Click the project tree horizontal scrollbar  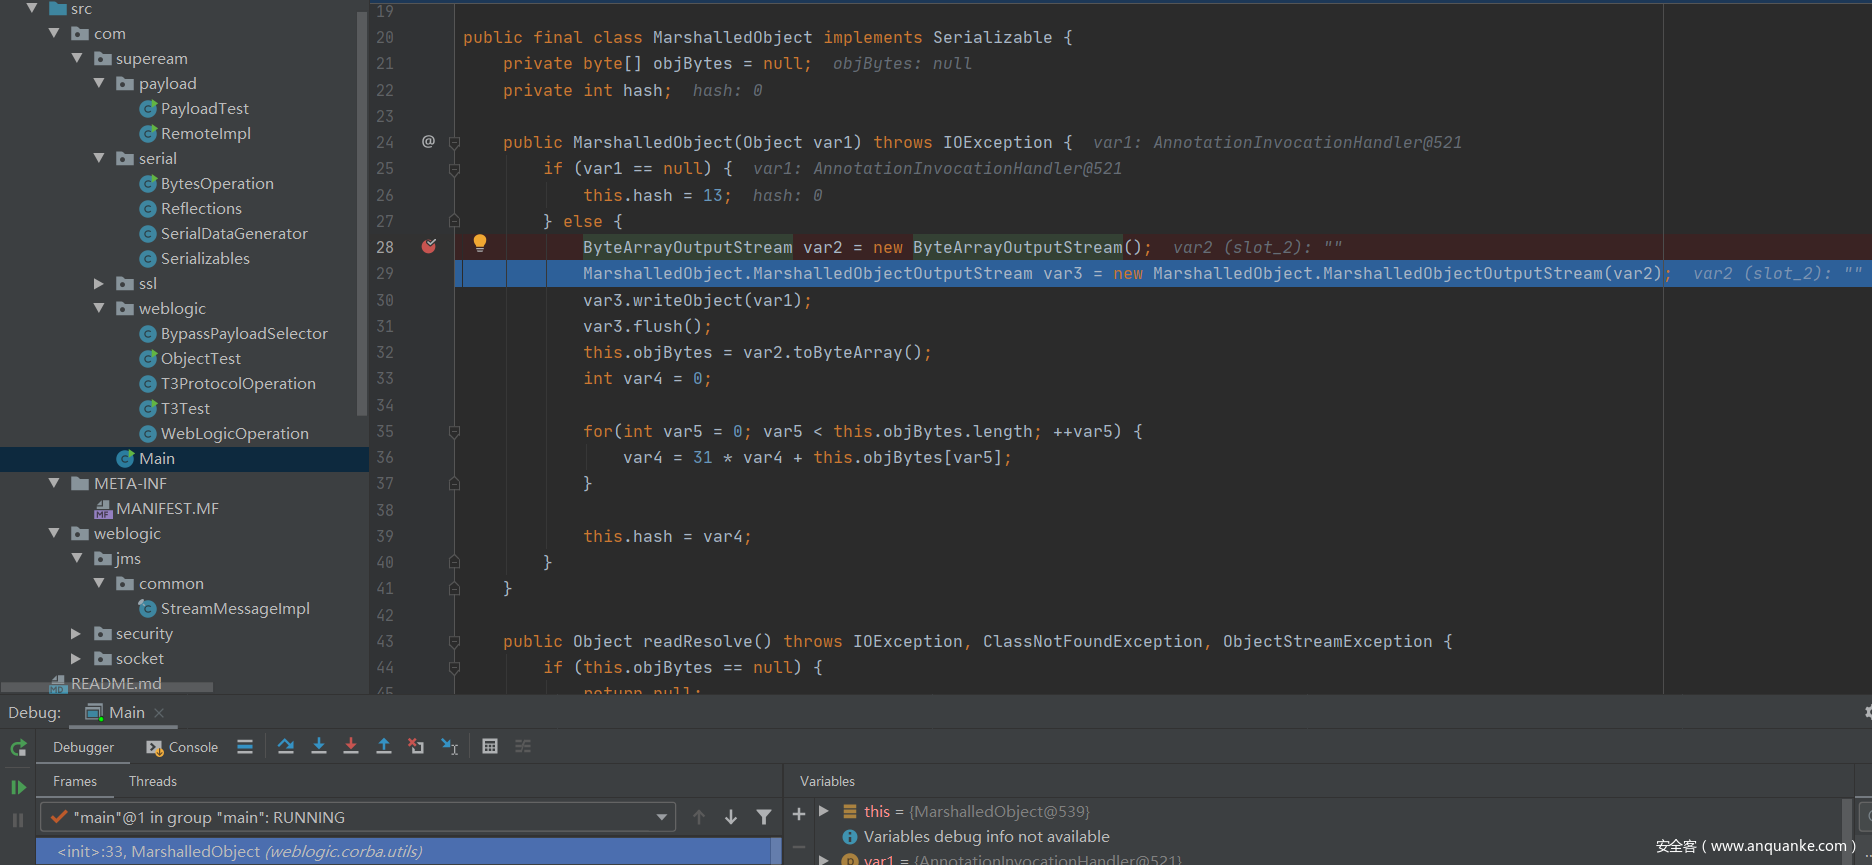[107, 687]
